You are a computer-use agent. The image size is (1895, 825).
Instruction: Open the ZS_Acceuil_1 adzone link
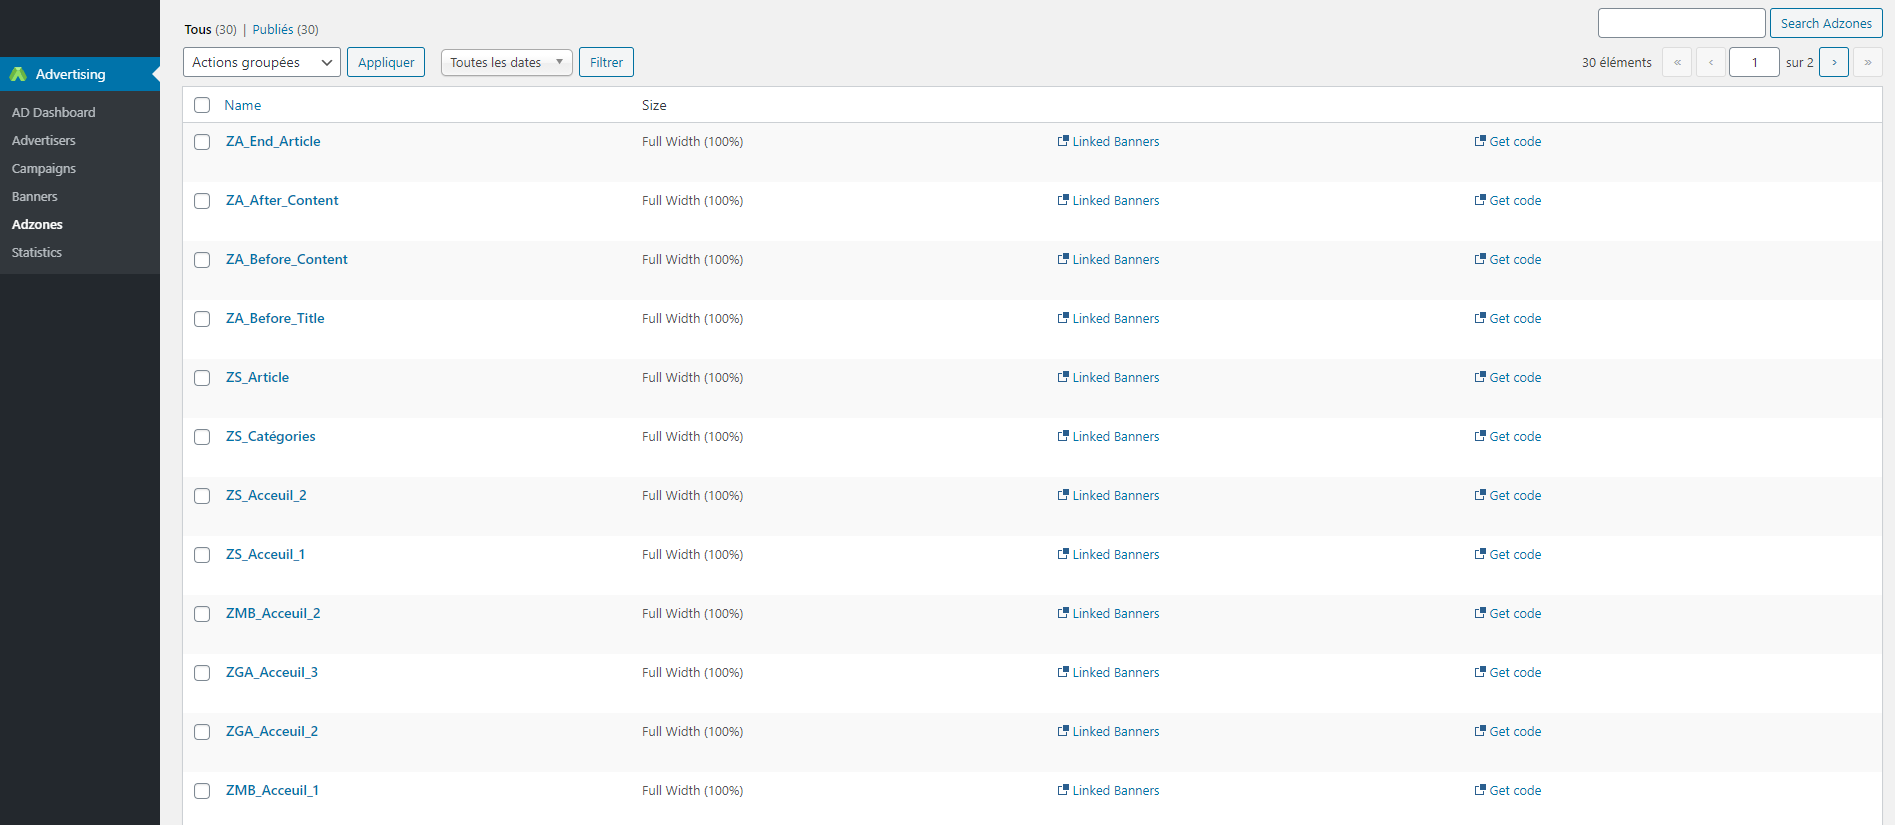[x=265, y=554]
